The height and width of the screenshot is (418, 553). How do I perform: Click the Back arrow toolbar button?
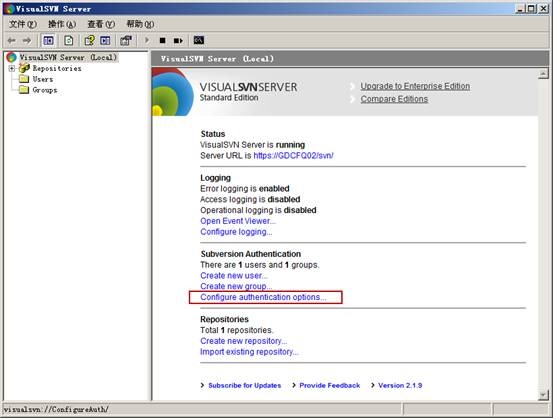12,41
